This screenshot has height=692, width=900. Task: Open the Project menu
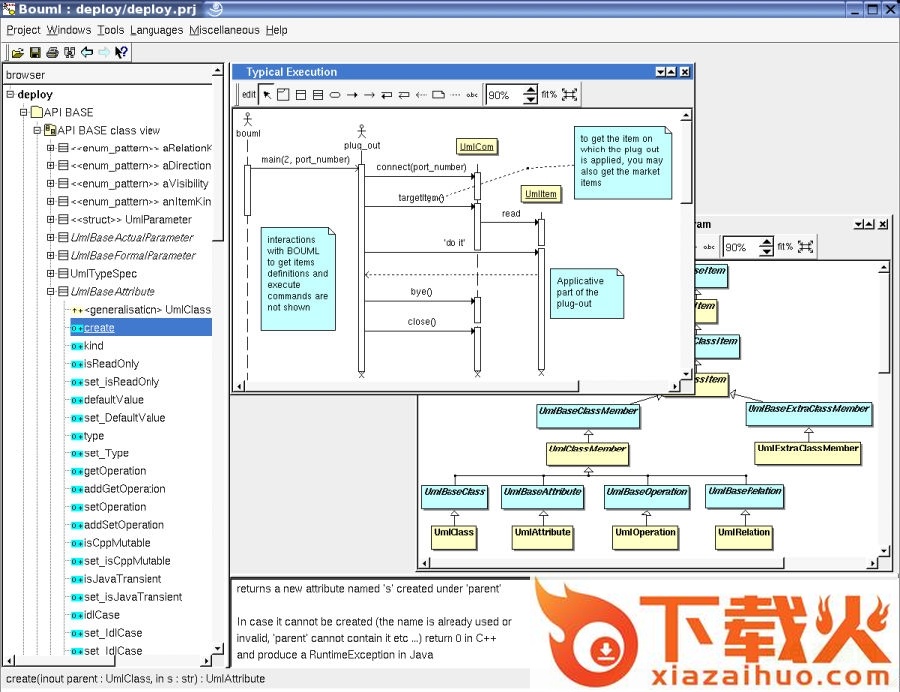pos(24,30)
